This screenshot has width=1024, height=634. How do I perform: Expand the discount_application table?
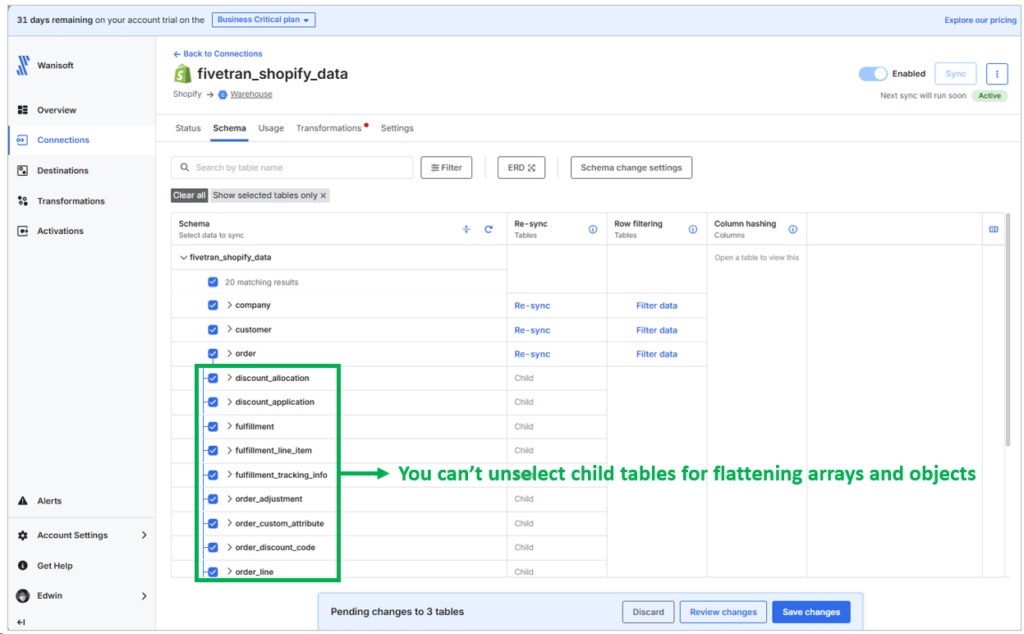pyautogui.click(x=229, y=402)
